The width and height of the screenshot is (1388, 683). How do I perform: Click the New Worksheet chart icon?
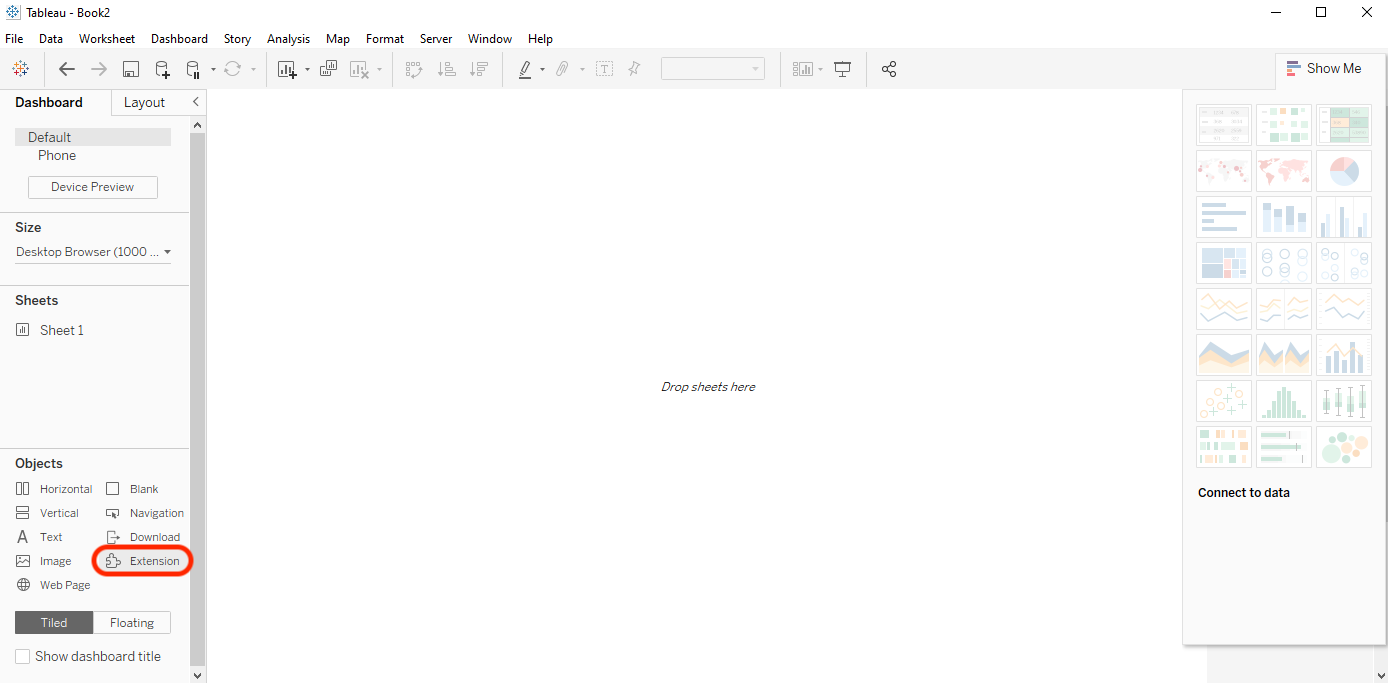[x=288, y=69]
